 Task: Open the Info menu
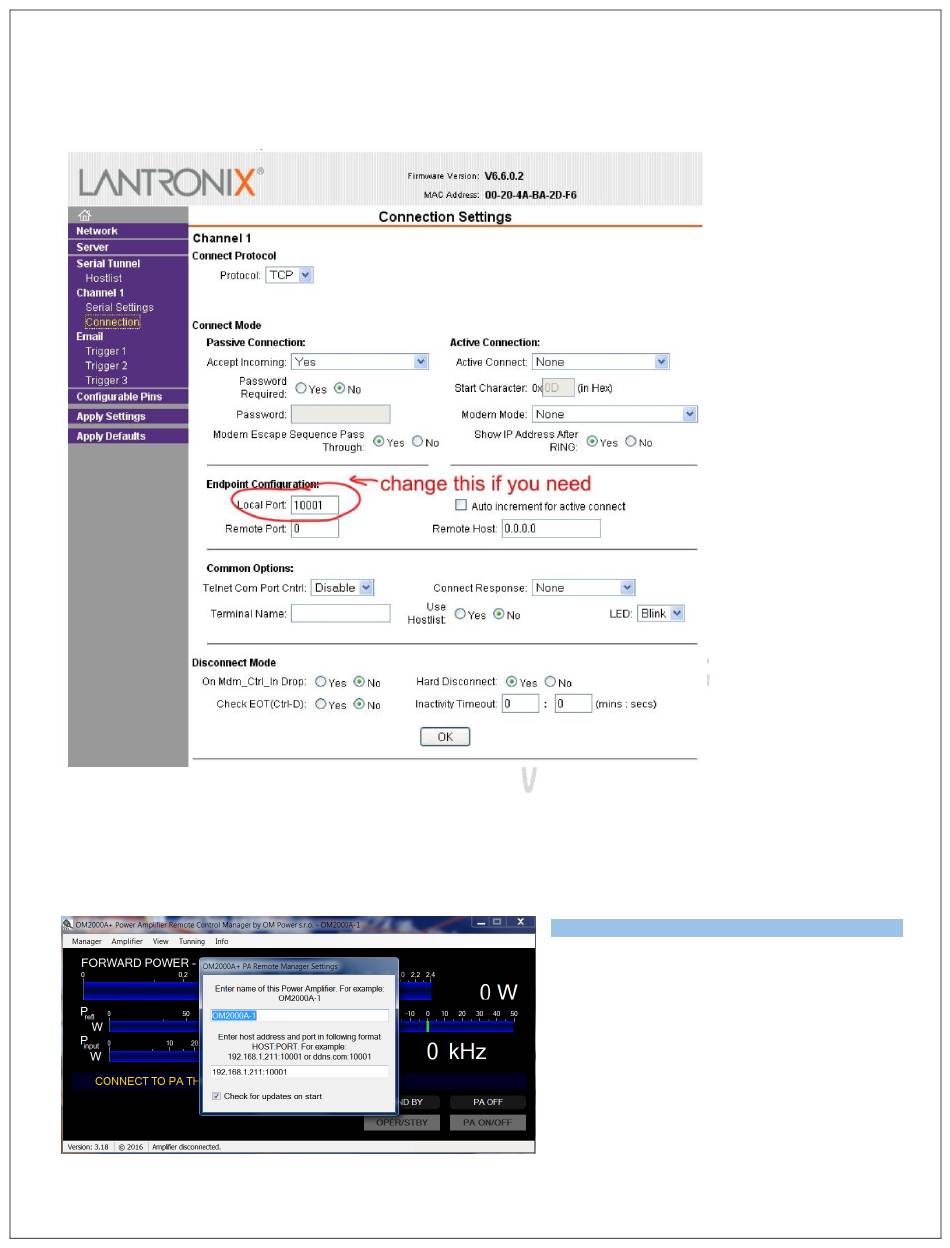point(222,941)
